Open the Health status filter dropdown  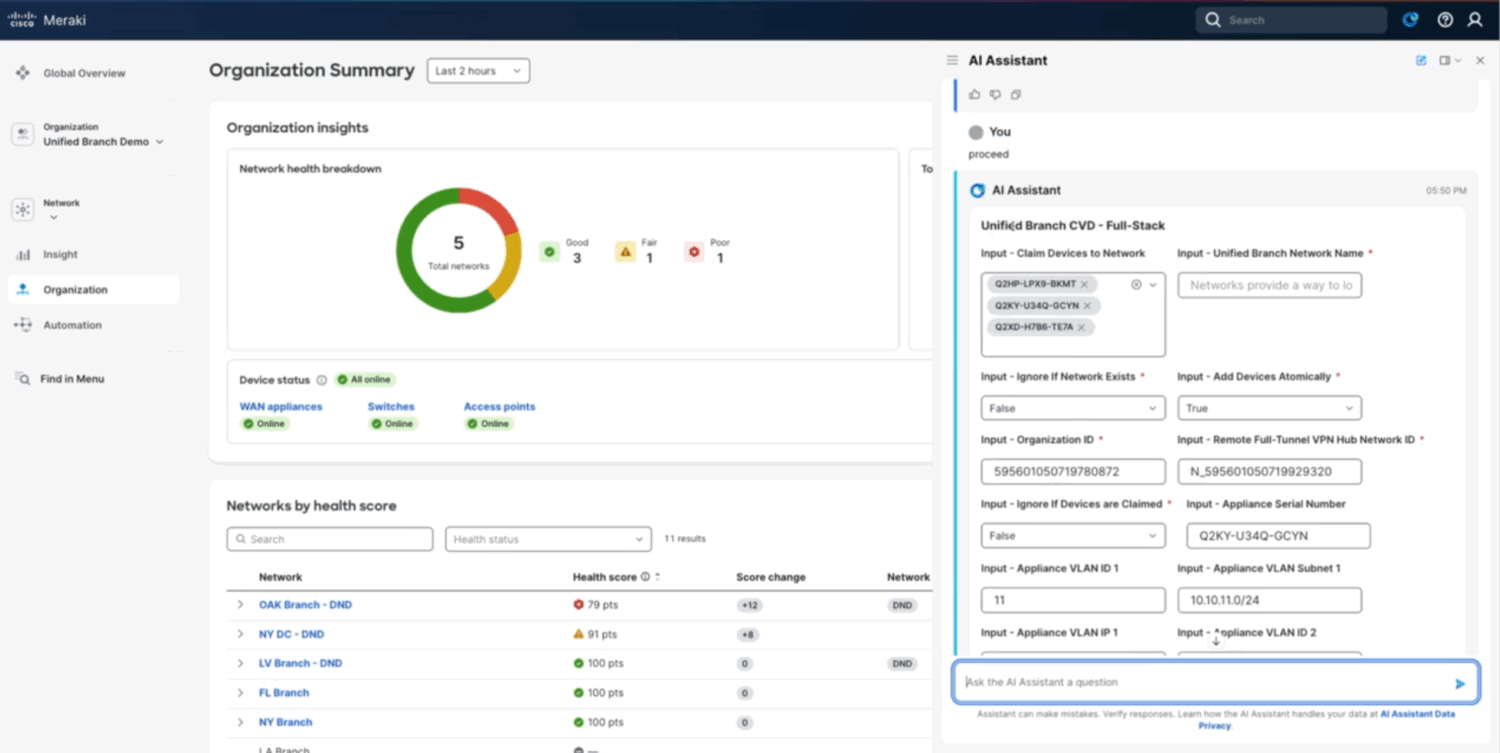(x=547, y=538)
